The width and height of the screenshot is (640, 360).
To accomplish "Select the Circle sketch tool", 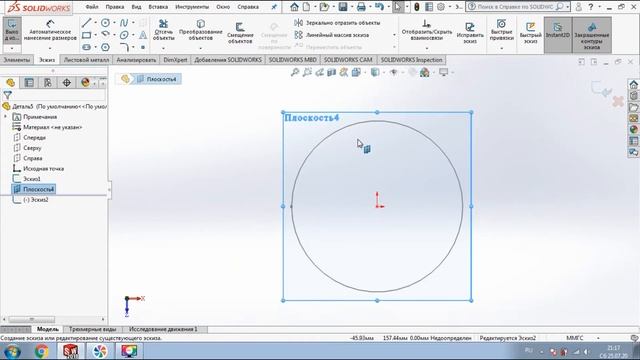I will point(105,23).
